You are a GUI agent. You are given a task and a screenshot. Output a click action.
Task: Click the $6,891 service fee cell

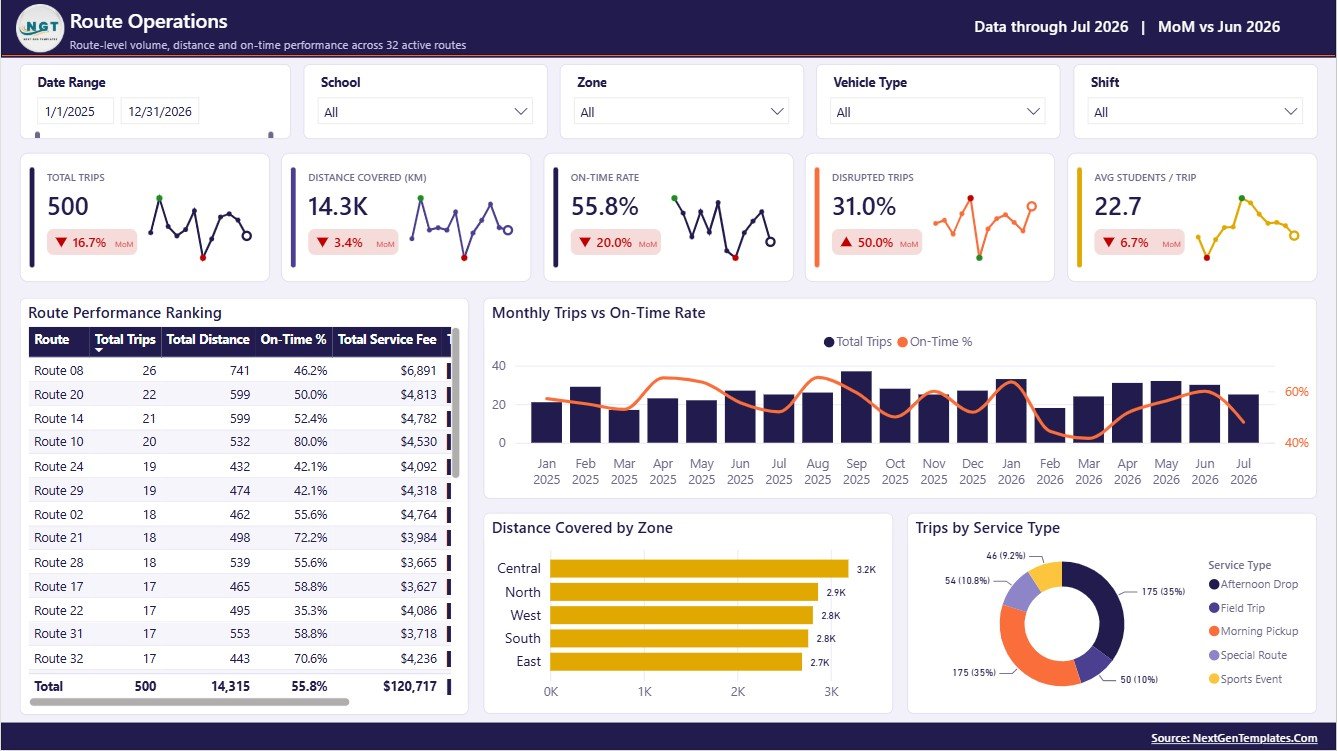coord(418,371)
